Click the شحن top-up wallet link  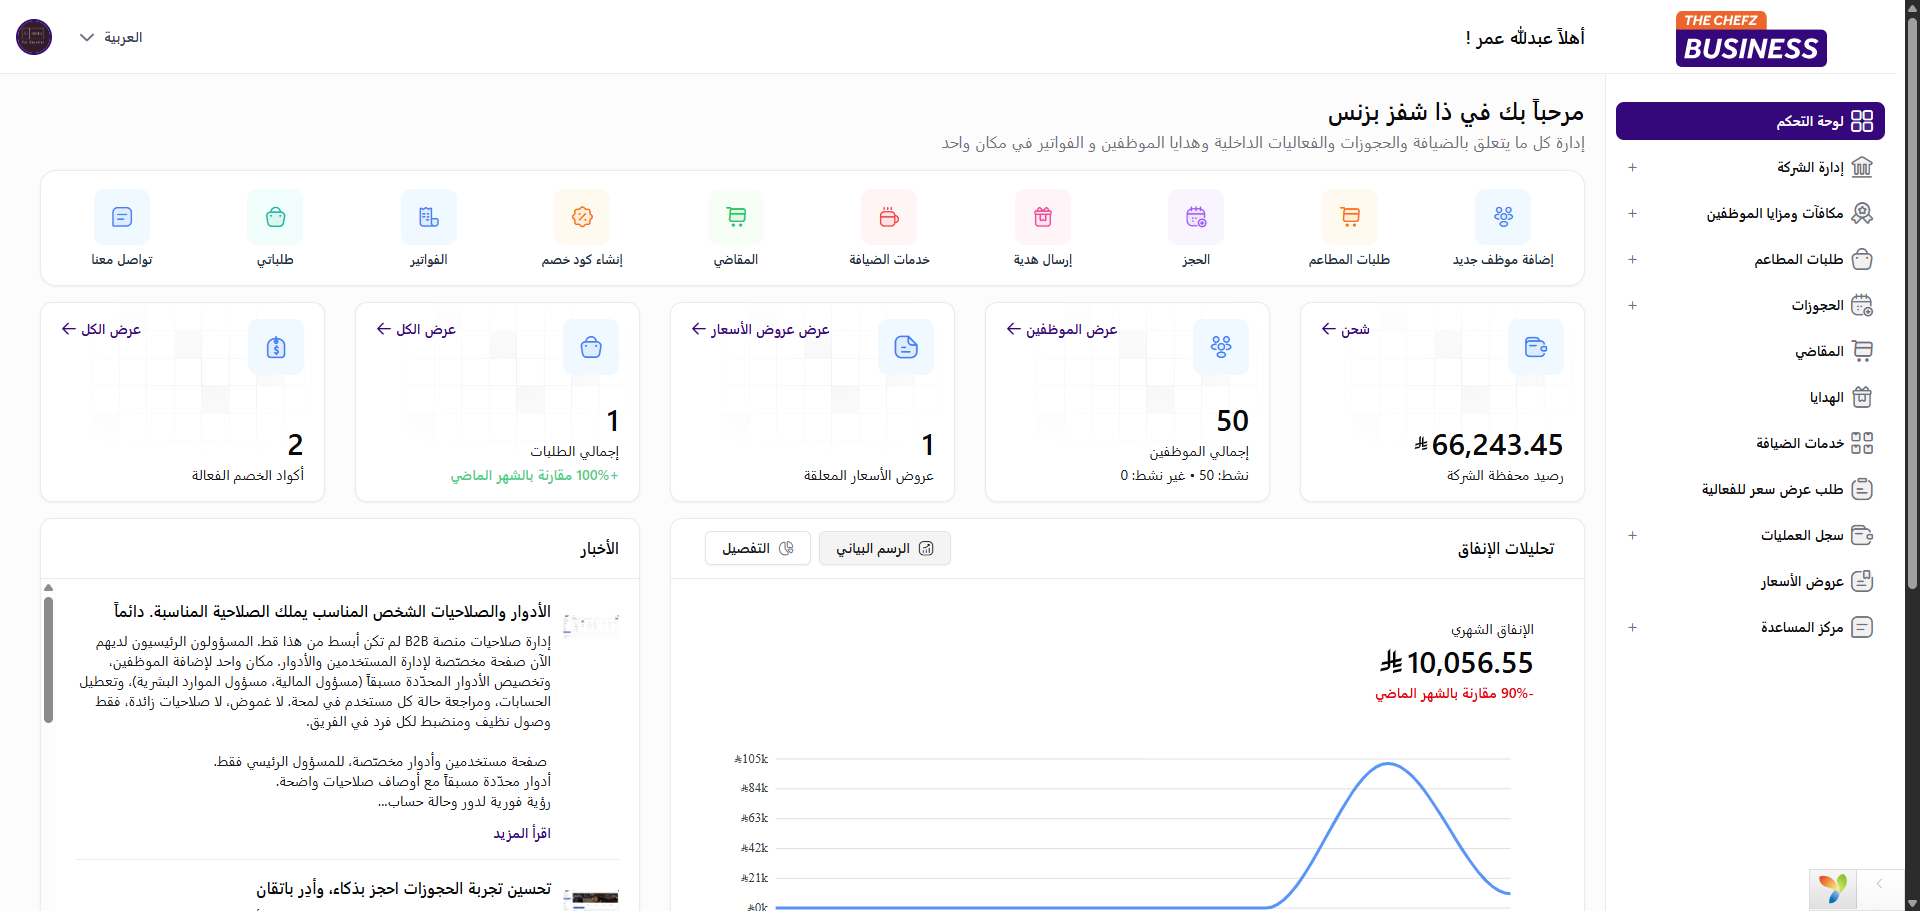point(1345,329)
